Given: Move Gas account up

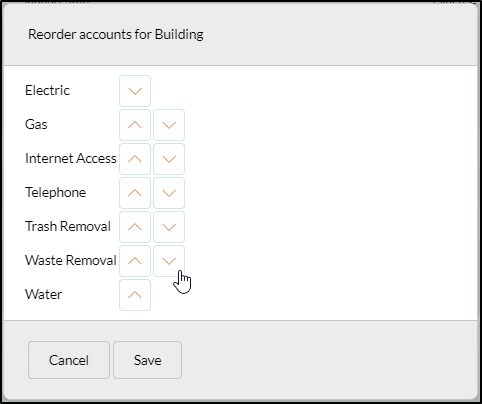Looking at the screenshot, I should pyautogui.click(x=135, y=125).
